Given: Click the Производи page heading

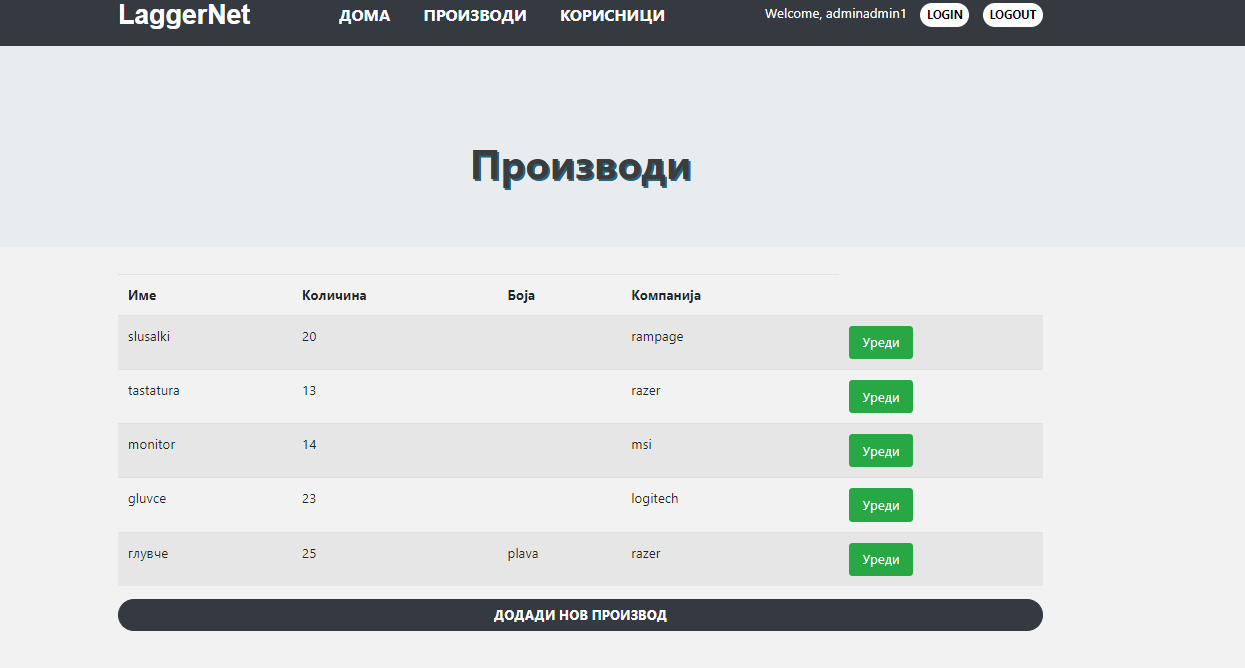Looking at the screenshot, I should (581, 166).
